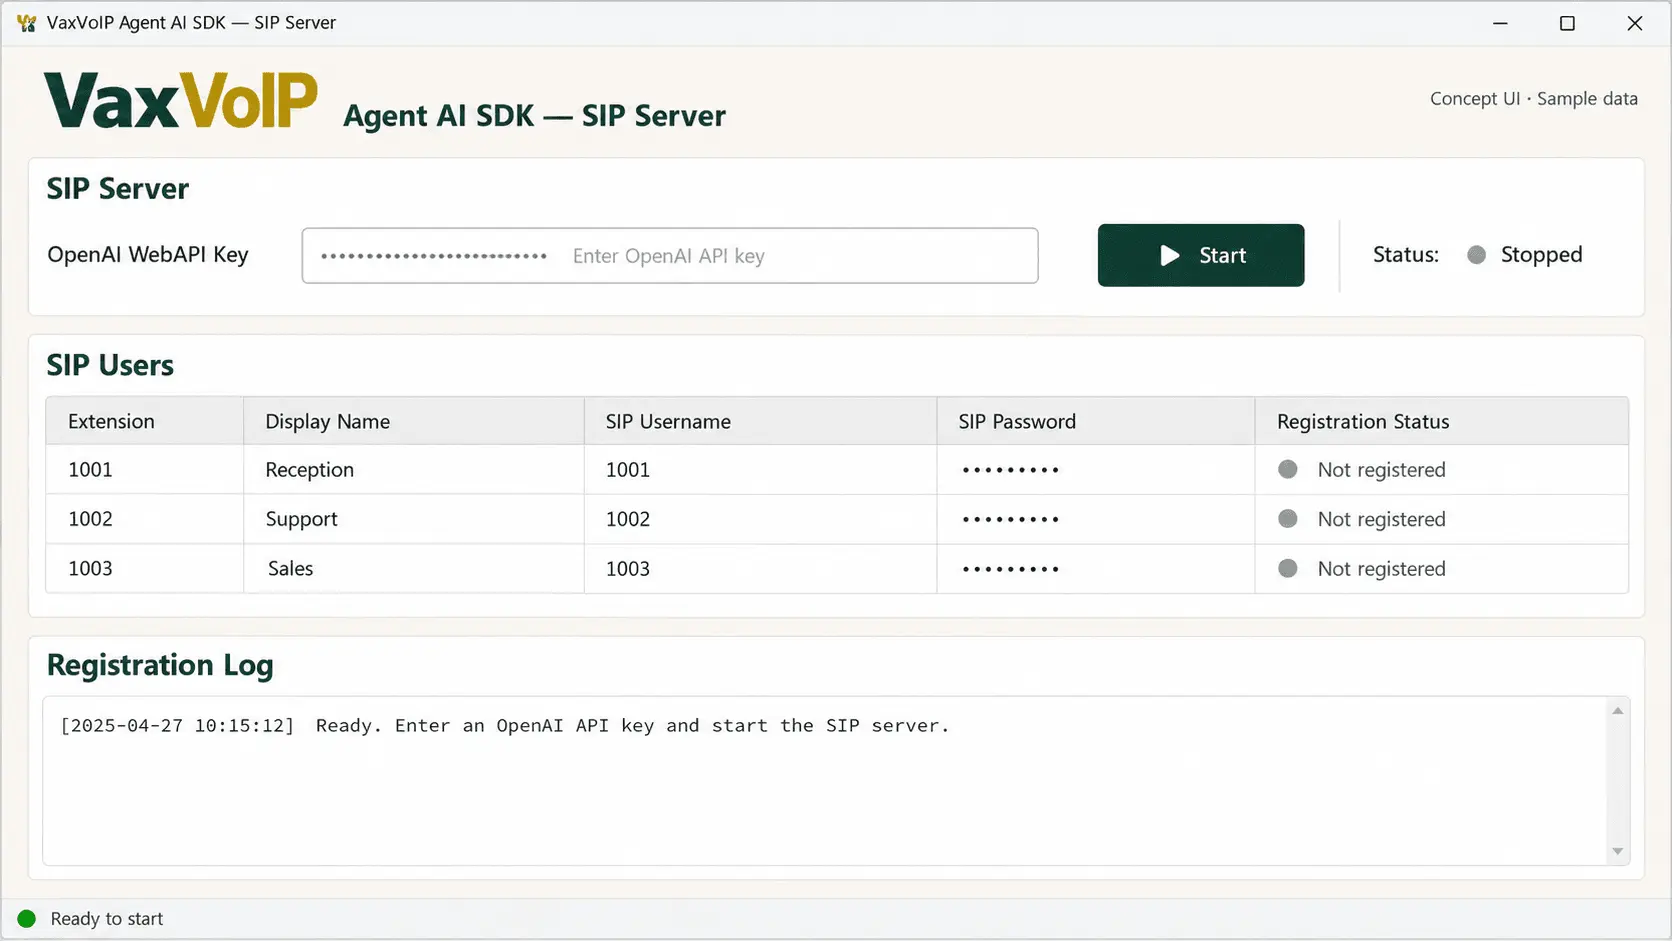The image size is (1672, 941).
Task: Click "Not registered" text in Sales row
Action: pyautogui.click(x=1381, y=568)
